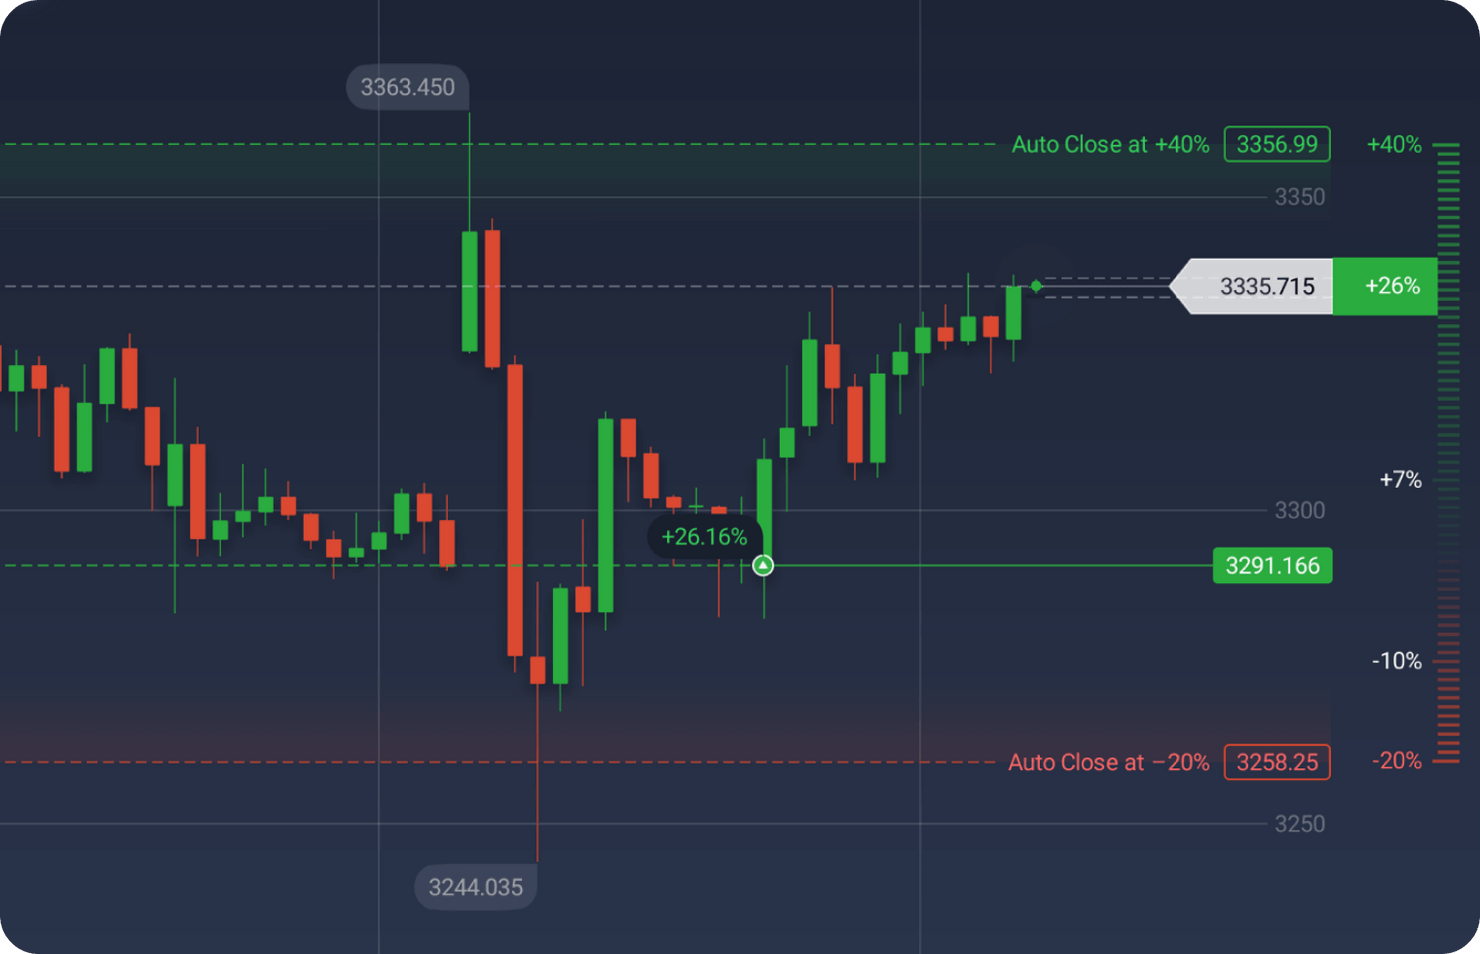Click the -10% scale label
The image size is (1480, 954).
[1396, 661]
